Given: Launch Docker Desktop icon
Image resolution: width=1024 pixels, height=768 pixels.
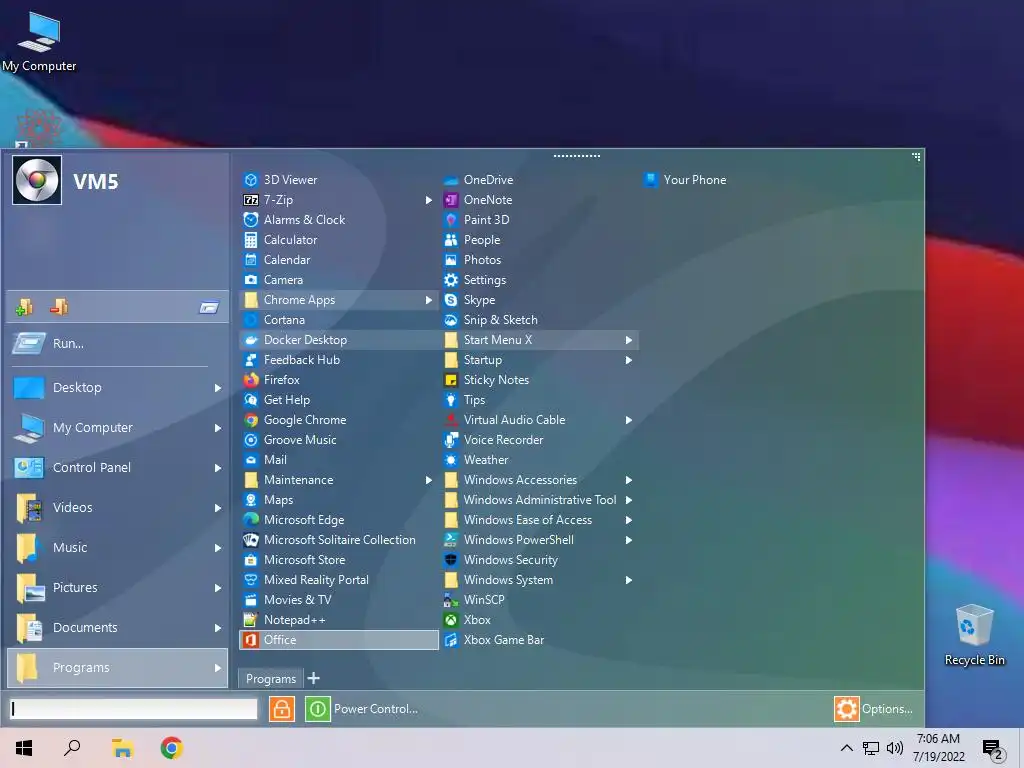Looking at the screenshot, I should click(x=251, y=340).
